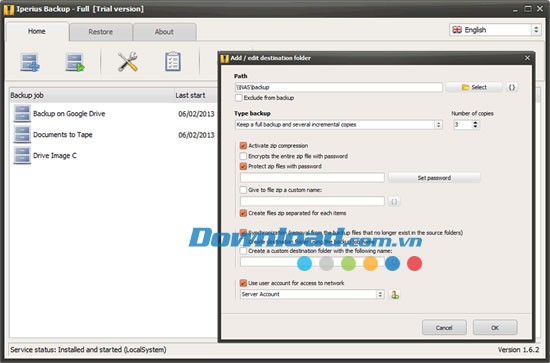Viewport: 550px width, 363px height.
Task: Switch to the Home tab
Action: [x=37, y=31]
